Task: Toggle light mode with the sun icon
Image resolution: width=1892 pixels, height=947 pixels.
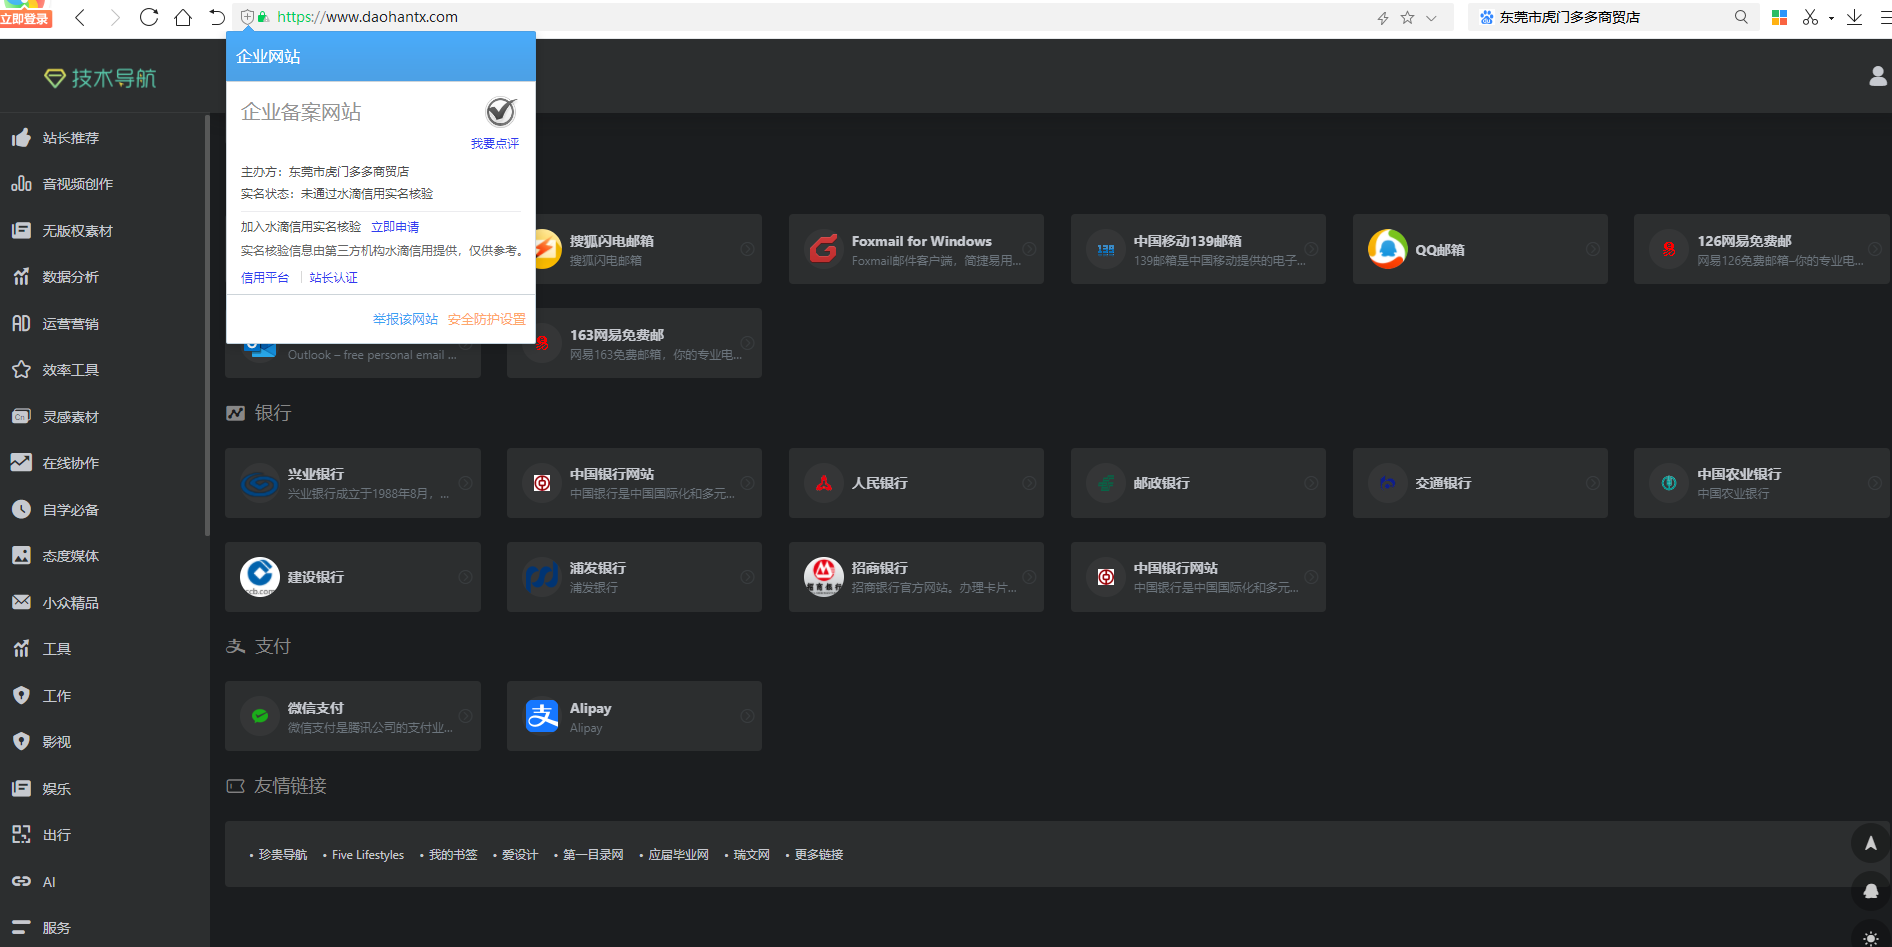Action: point(1870,937)
